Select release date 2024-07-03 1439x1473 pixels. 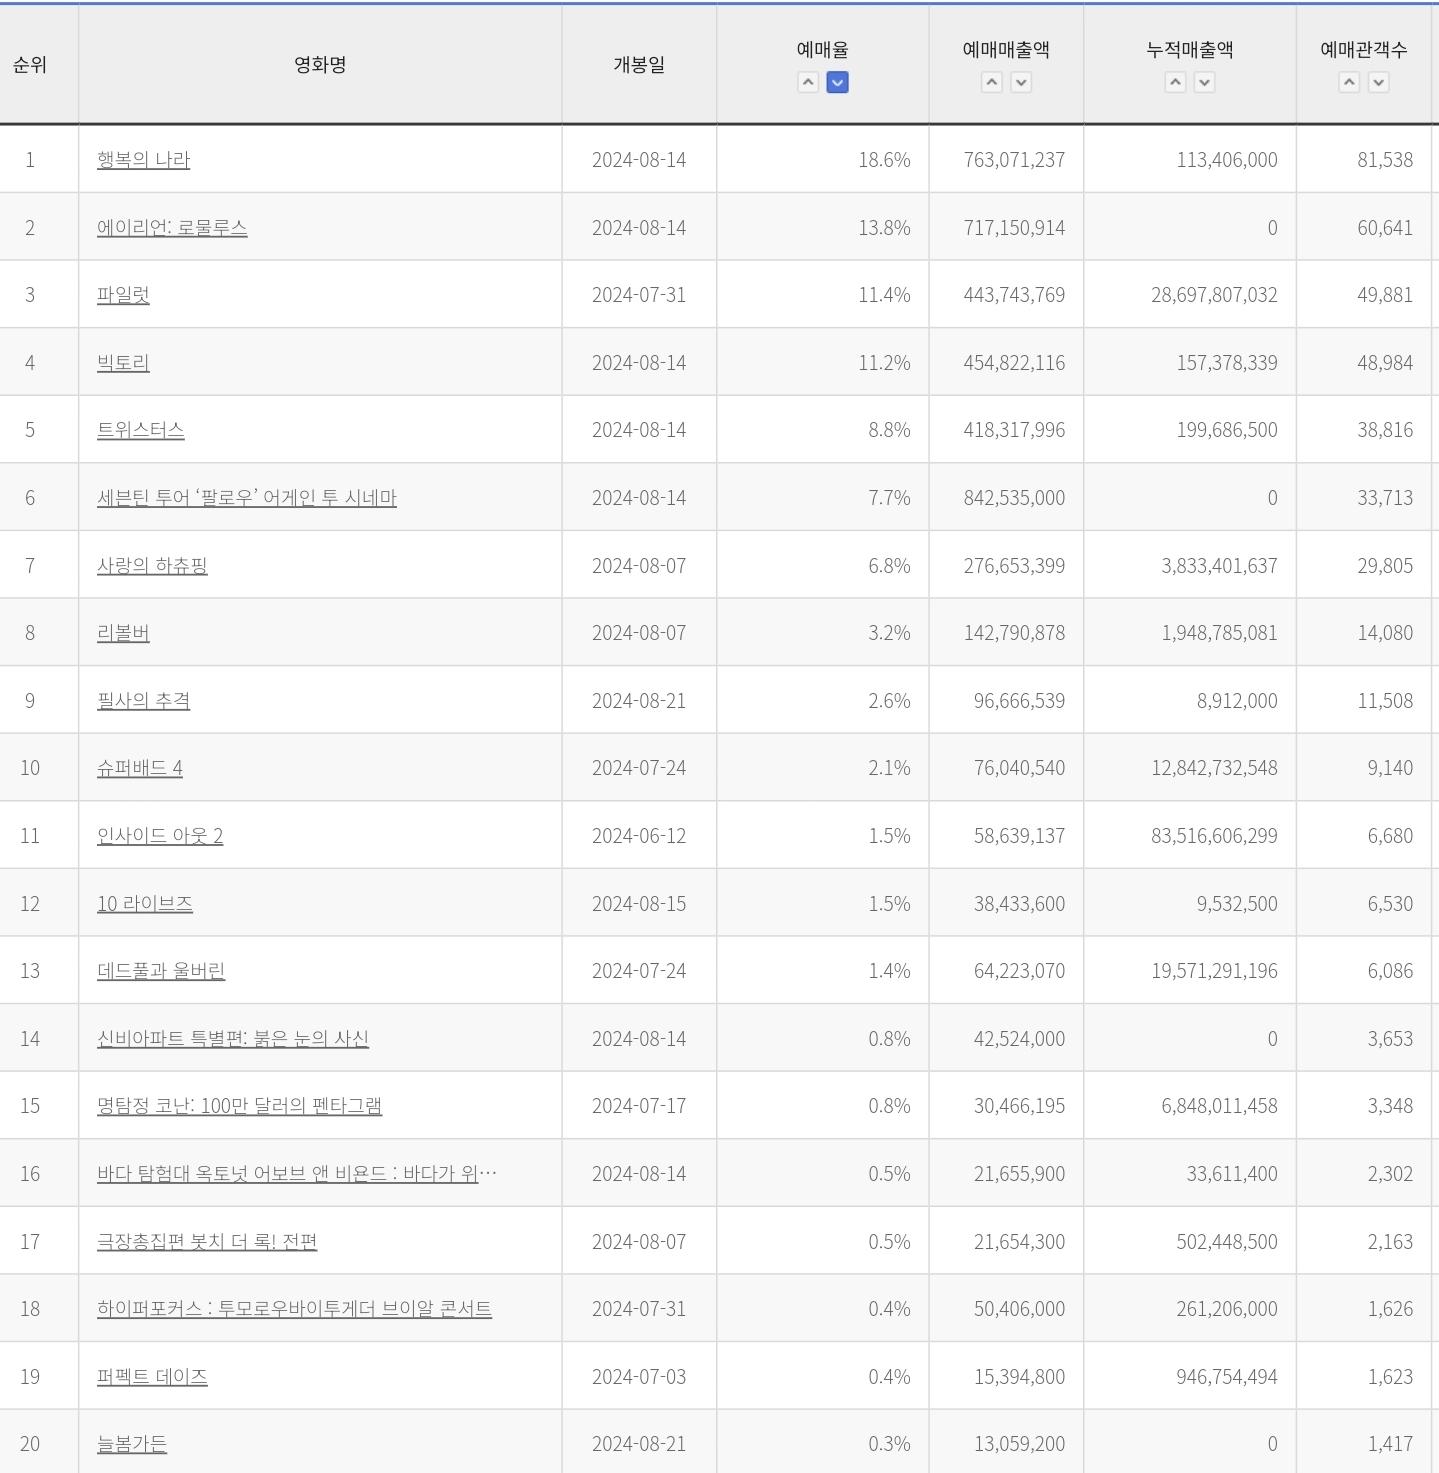tap(639, 1377)
